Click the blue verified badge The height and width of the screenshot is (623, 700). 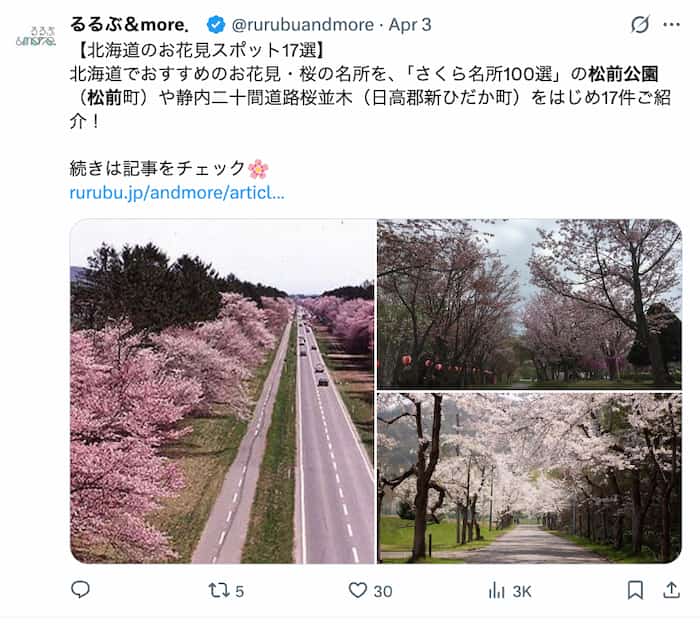[216, 25]
